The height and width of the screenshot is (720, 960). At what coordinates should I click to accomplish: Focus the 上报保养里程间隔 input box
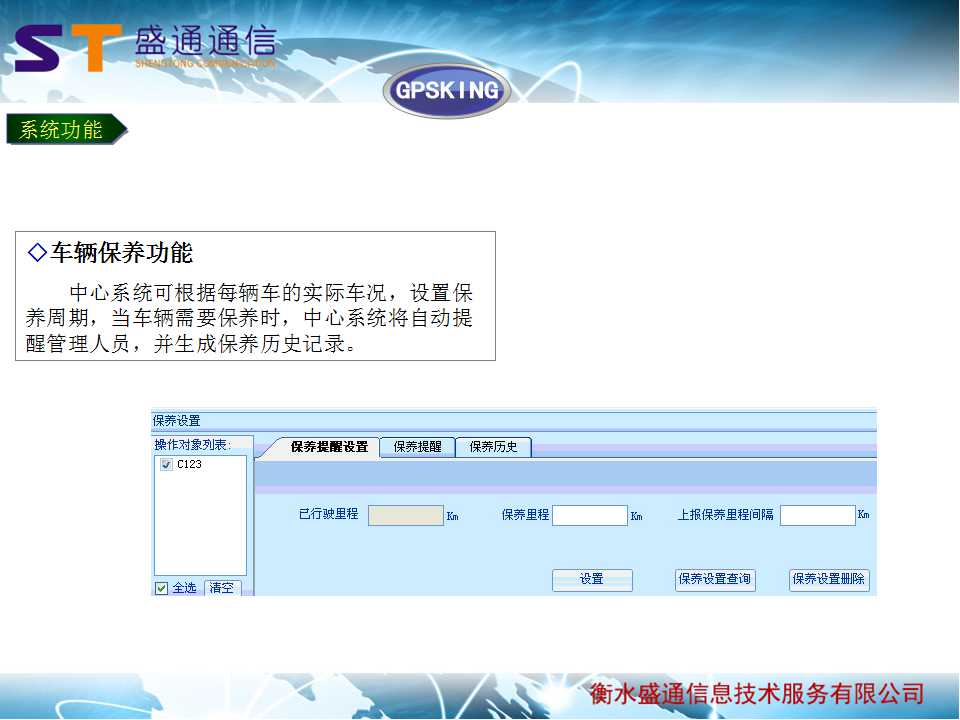click(817, 515)
